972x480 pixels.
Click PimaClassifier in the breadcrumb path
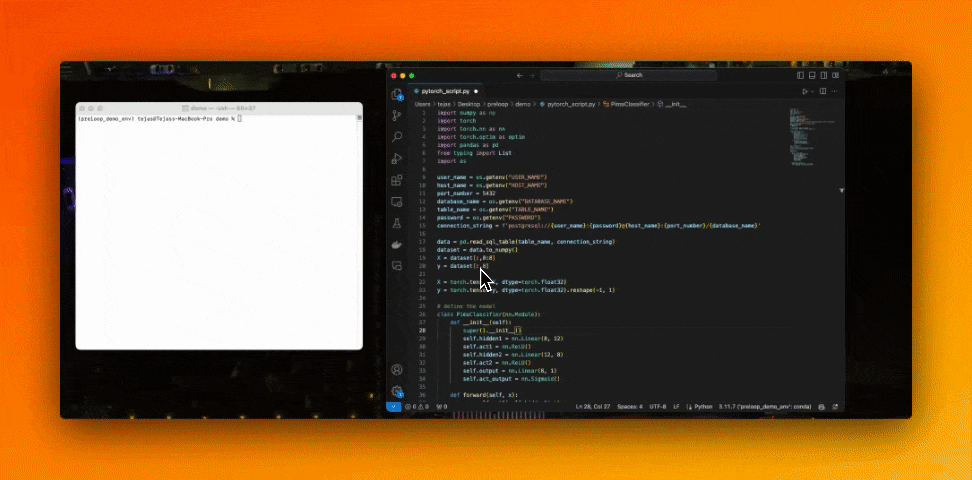[631, 103]
